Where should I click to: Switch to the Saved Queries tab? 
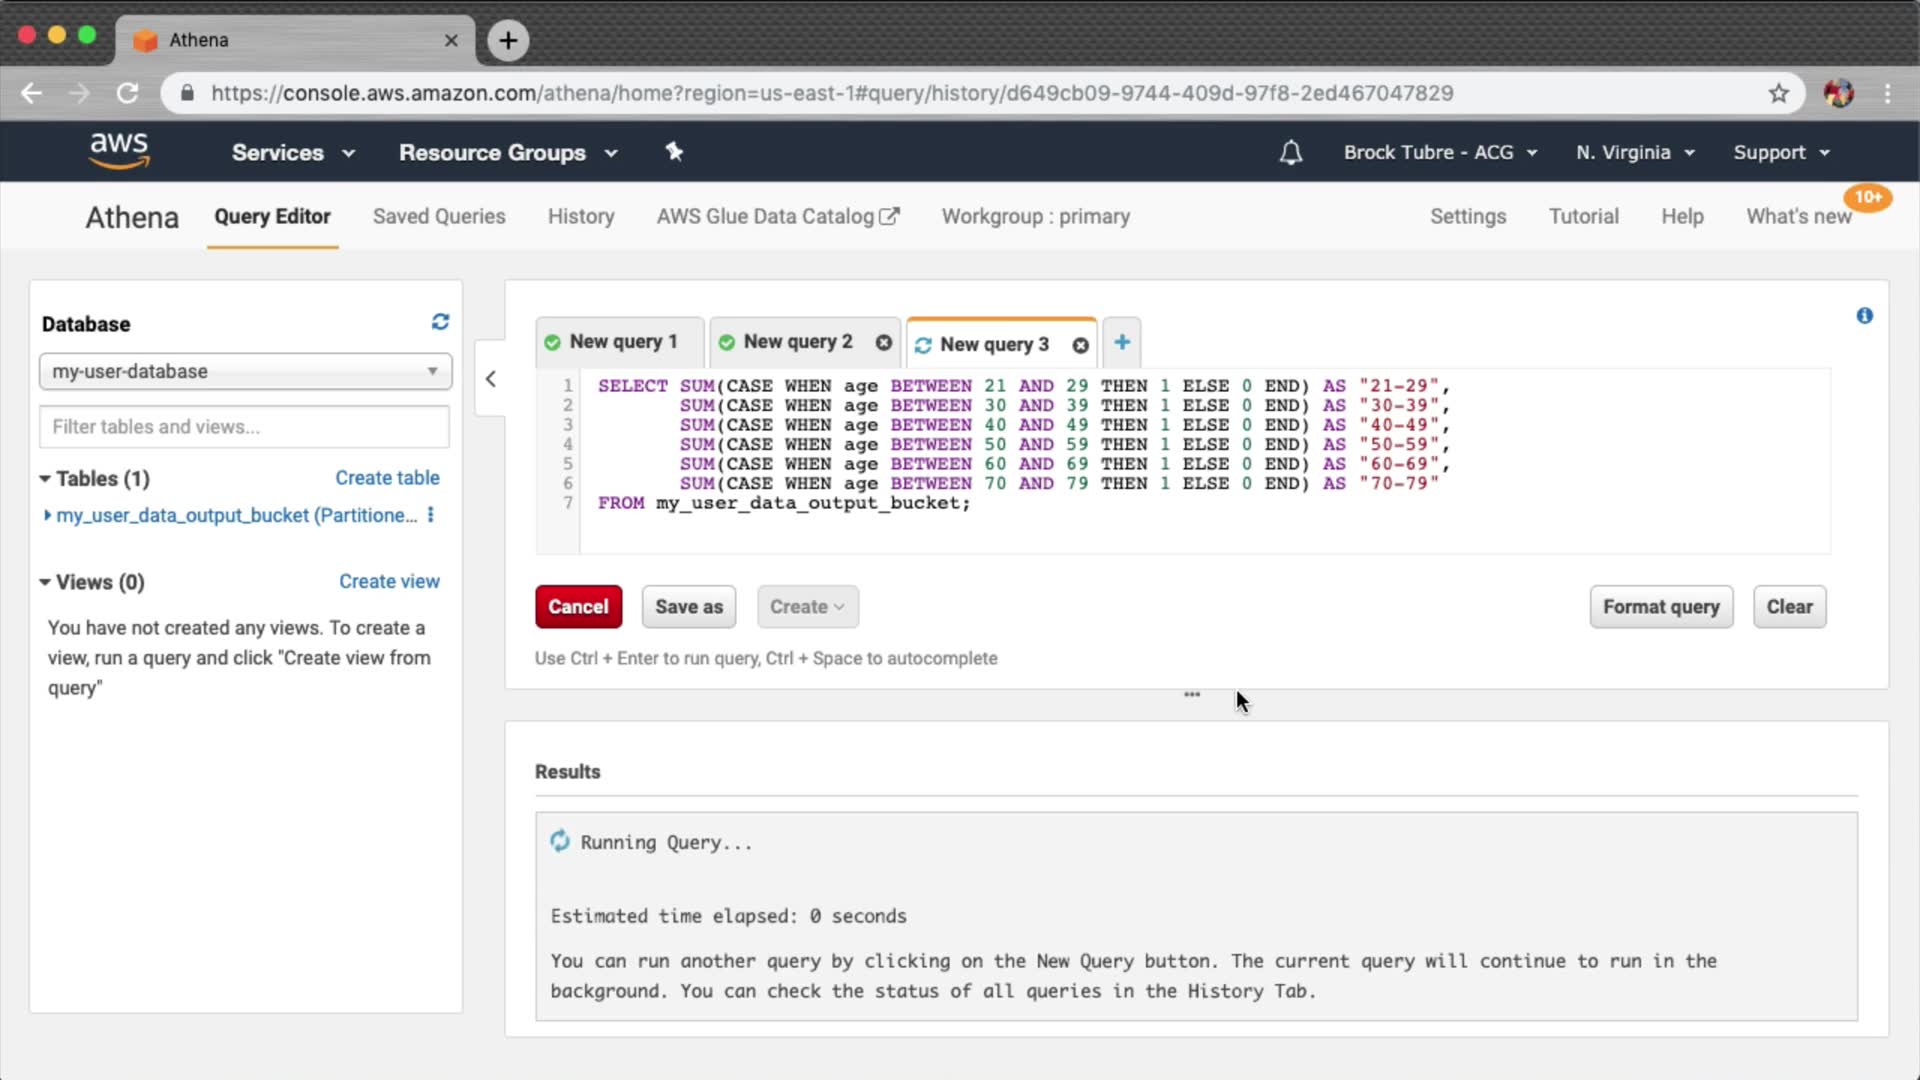tap(438, 217)
